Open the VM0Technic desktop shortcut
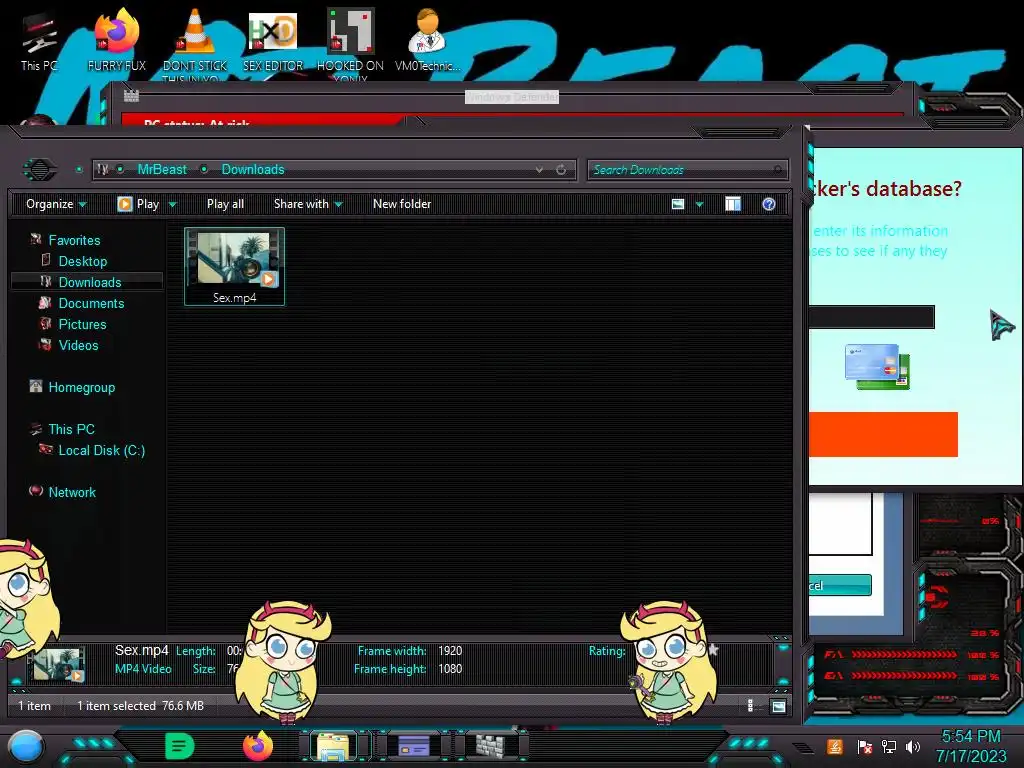This screenshot has width=1024, height=768. pyautogui.click(x=427, y=40)
